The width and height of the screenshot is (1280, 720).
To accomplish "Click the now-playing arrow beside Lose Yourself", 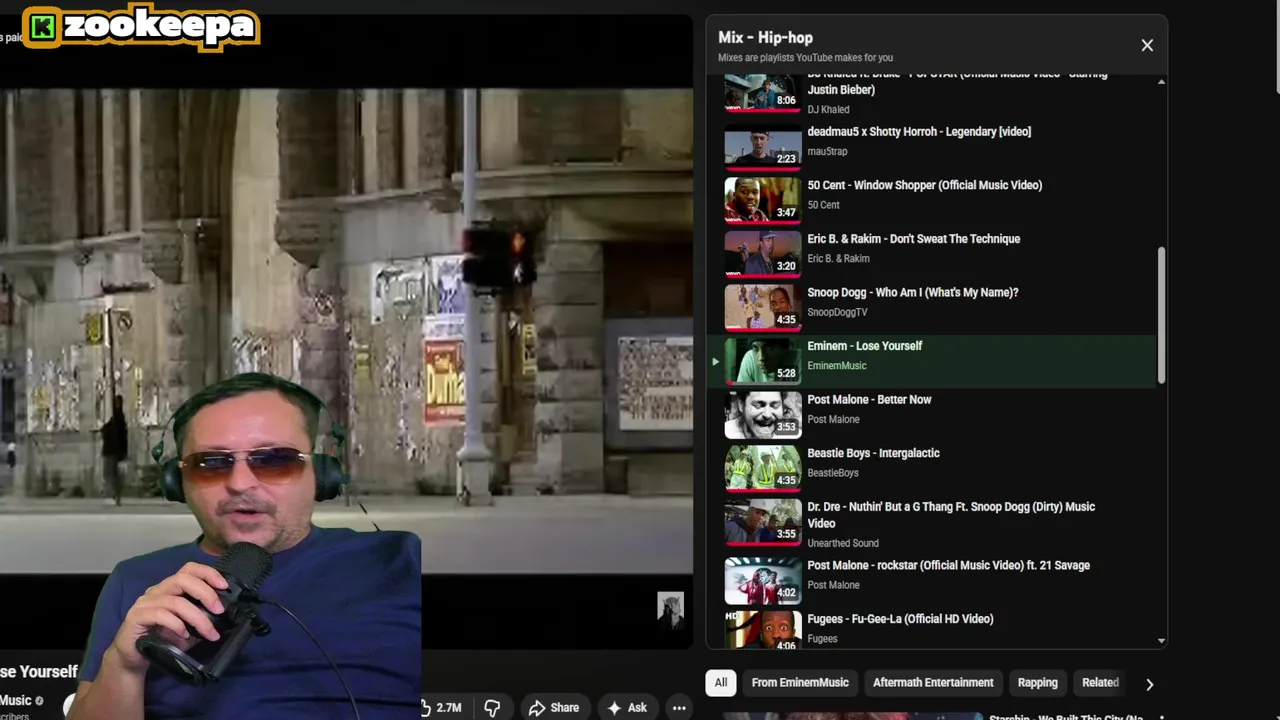I will (715, 361).
